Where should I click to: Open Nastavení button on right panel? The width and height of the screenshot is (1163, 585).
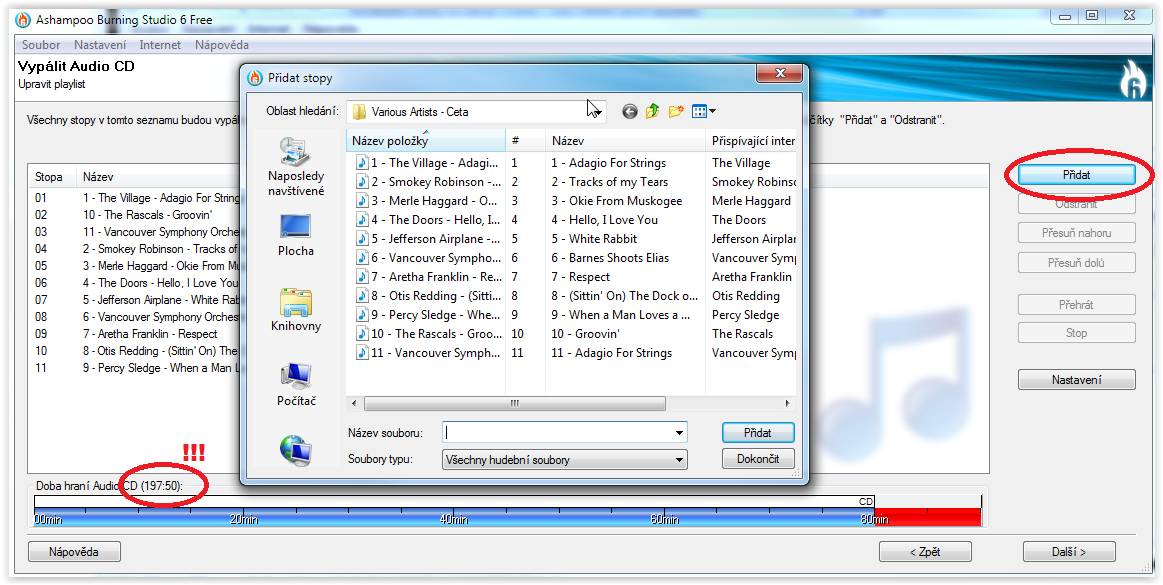pos(1076,380)
